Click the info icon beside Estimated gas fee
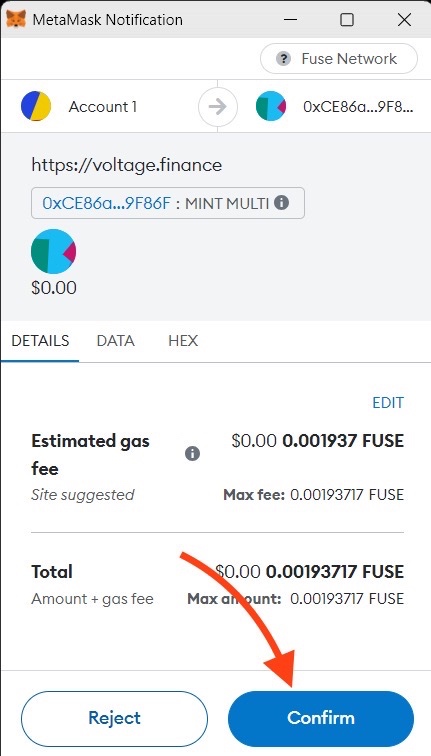The width and height of the screenshot is (431, 756). [x=192, y=454]
